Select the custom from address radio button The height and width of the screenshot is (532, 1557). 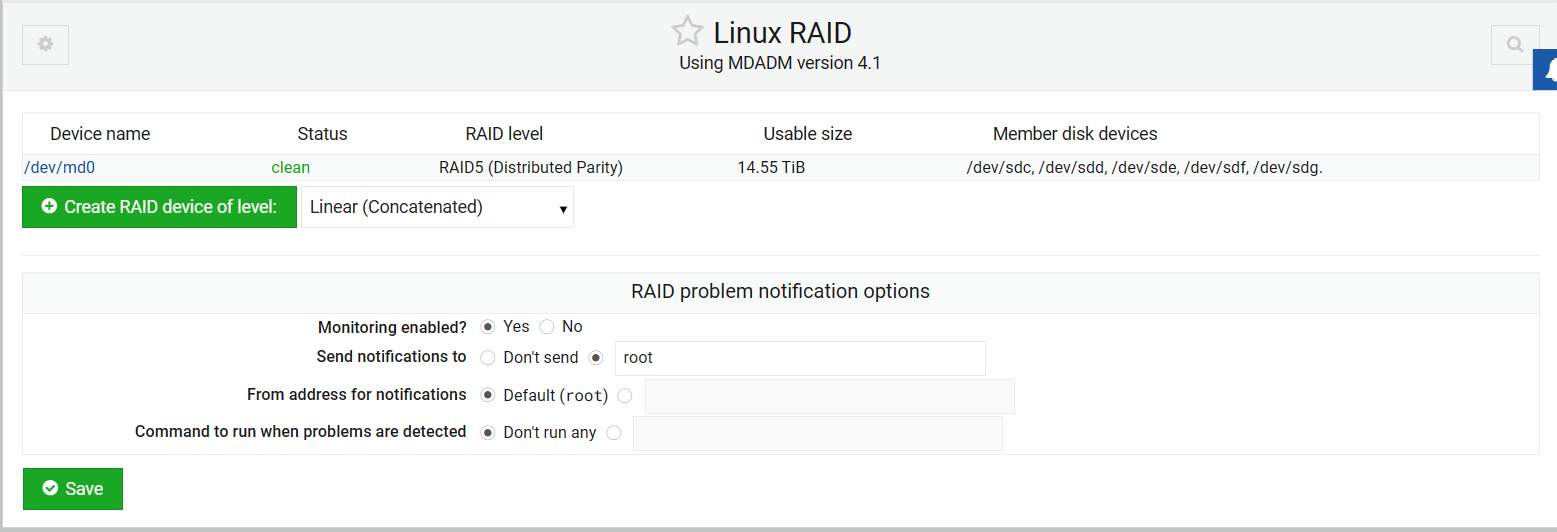point(625,395)
